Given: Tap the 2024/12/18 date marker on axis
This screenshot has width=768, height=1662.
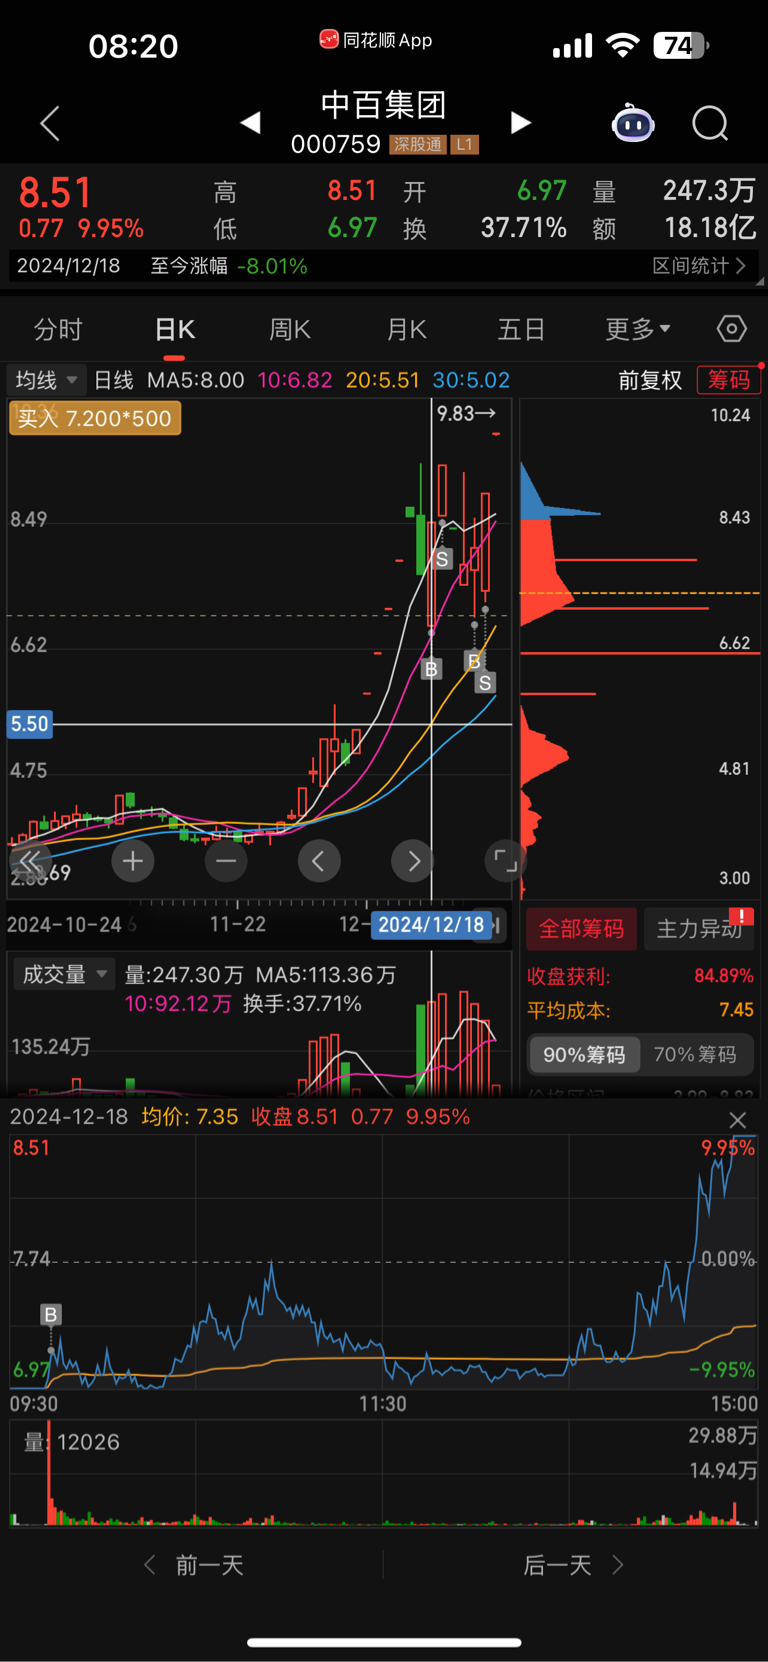Looking at the screenshot, I should [x=431, y=925].
